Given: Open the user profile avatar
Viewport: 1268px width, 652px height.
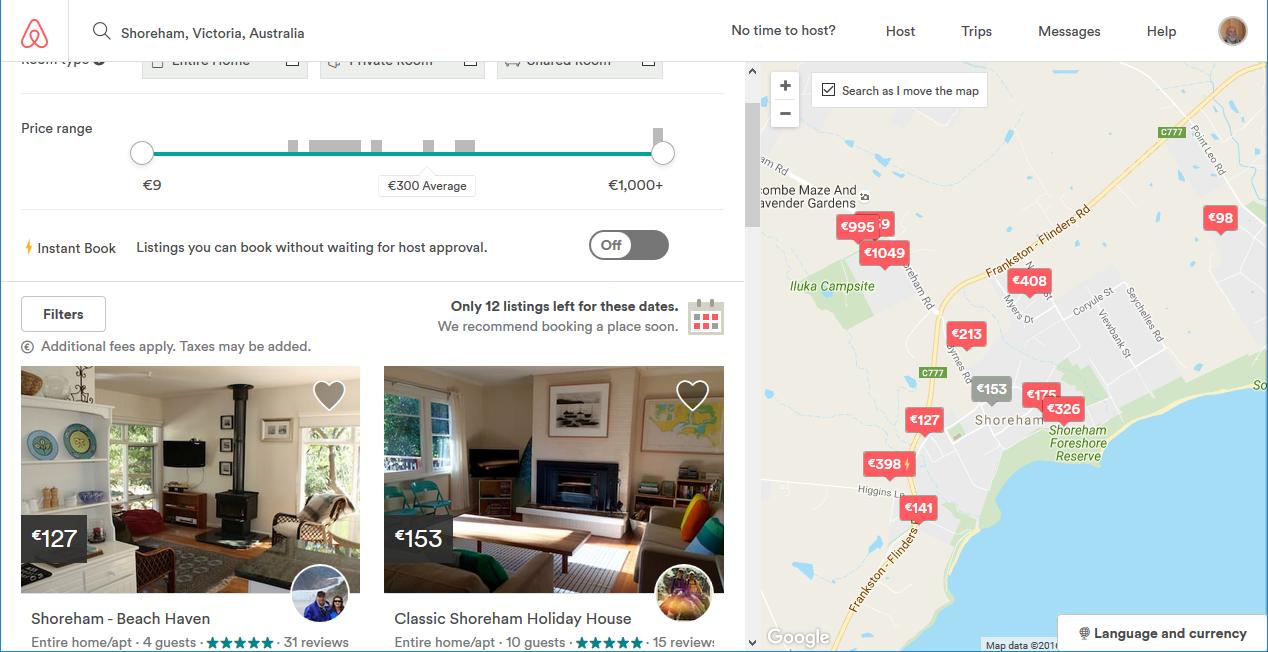Looking at the screenshot, I should point(1232,31).
